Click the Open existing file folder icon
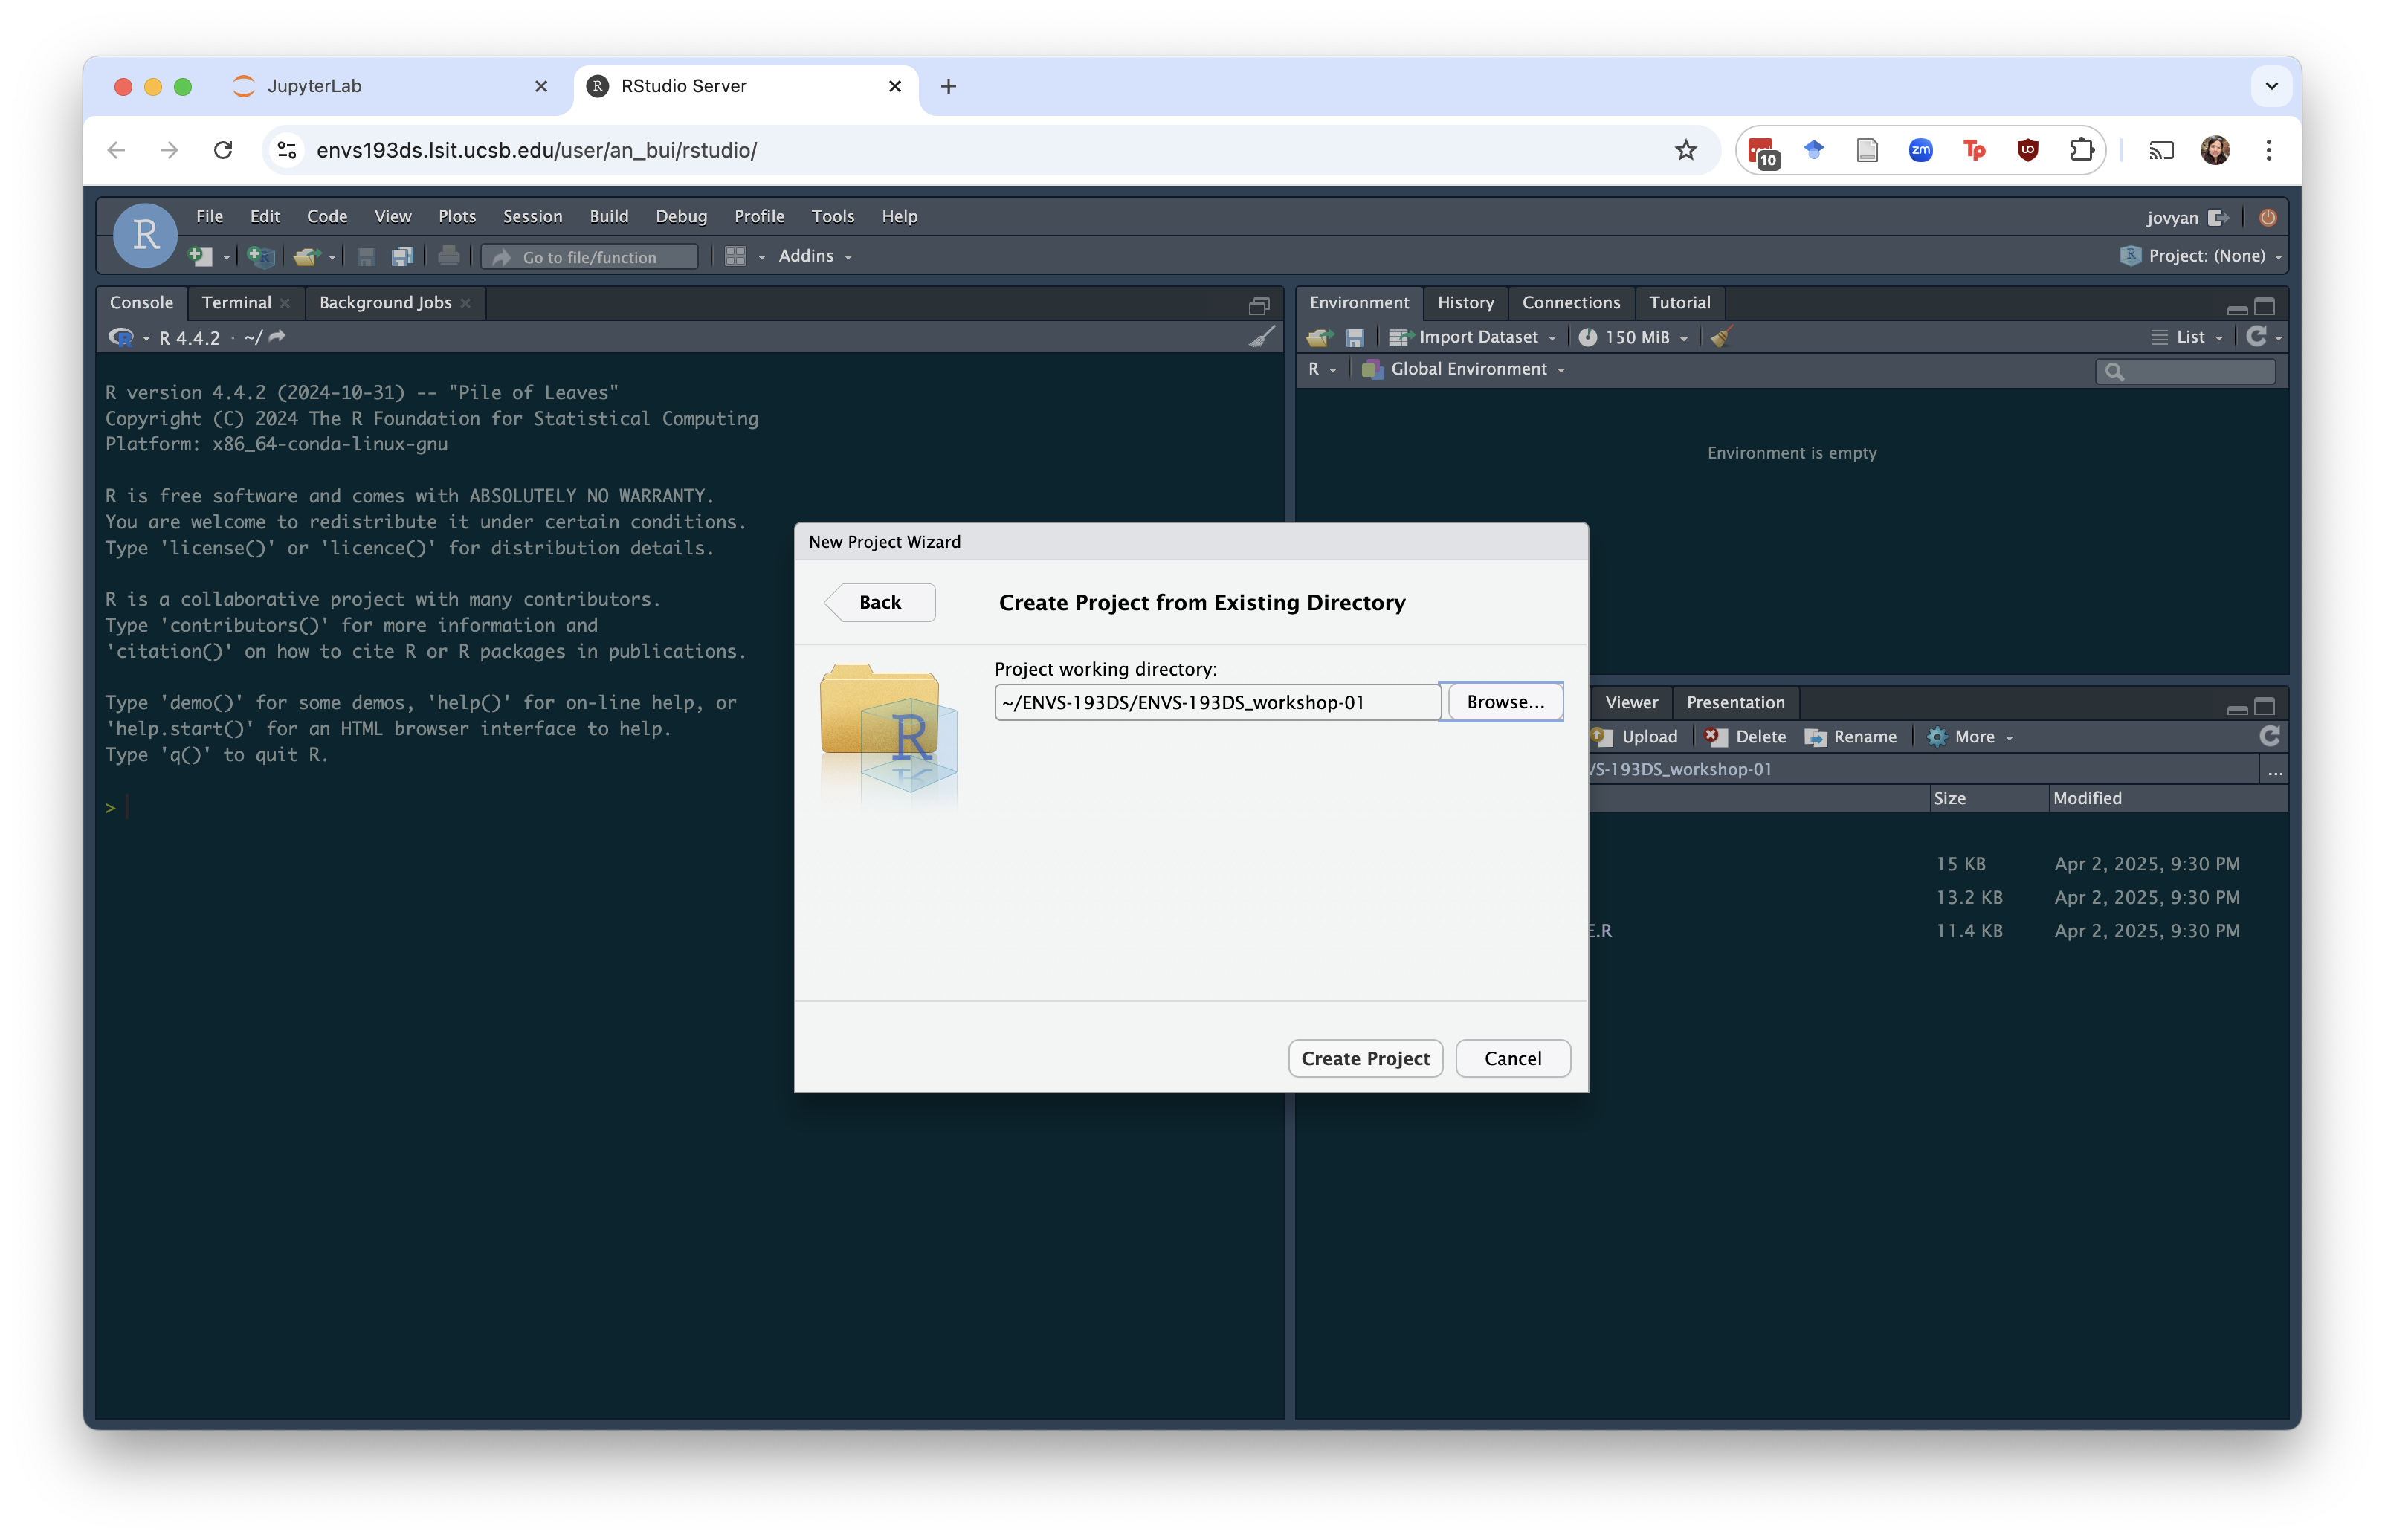This screenshot has height=1540, width=2385. [x=306, y=257]
